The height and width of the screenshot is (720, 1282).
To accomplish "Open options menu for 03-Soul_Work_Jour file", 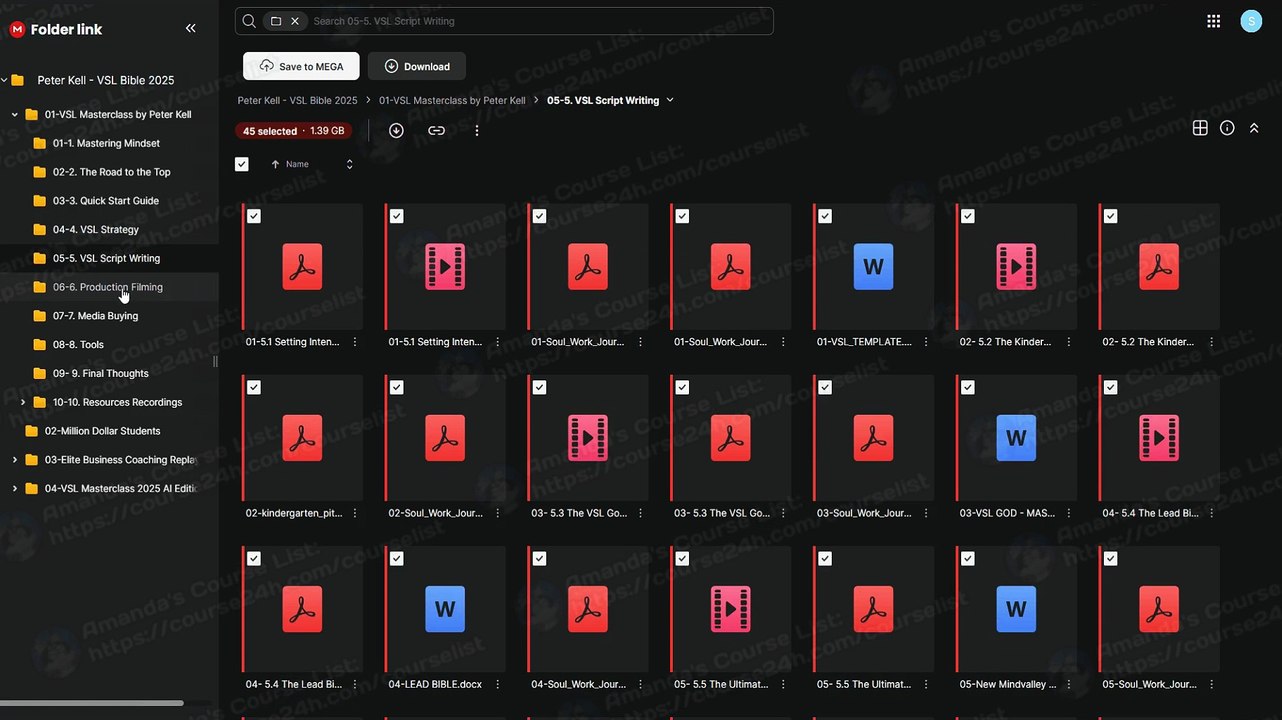I will click(926, 513).
